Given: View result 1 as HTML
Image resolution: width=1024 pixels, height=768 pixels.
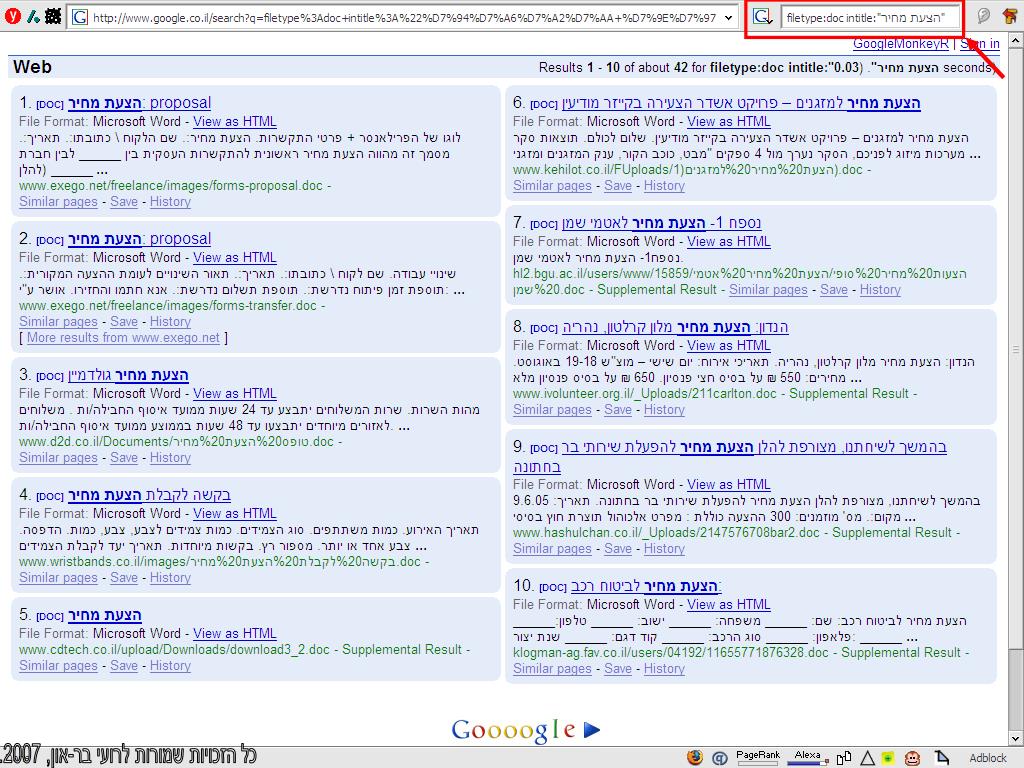Looking at the screenshot, I should pyautogui.click(x=234, y=121).
